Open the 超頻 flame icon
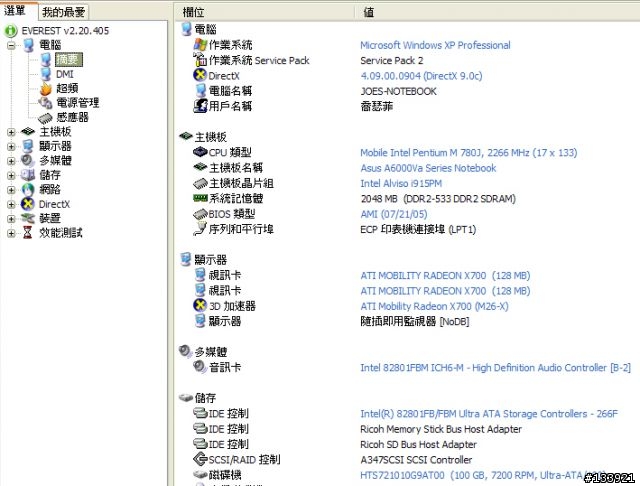The width and height of the screenshot is (640, 486). point(46,88)
